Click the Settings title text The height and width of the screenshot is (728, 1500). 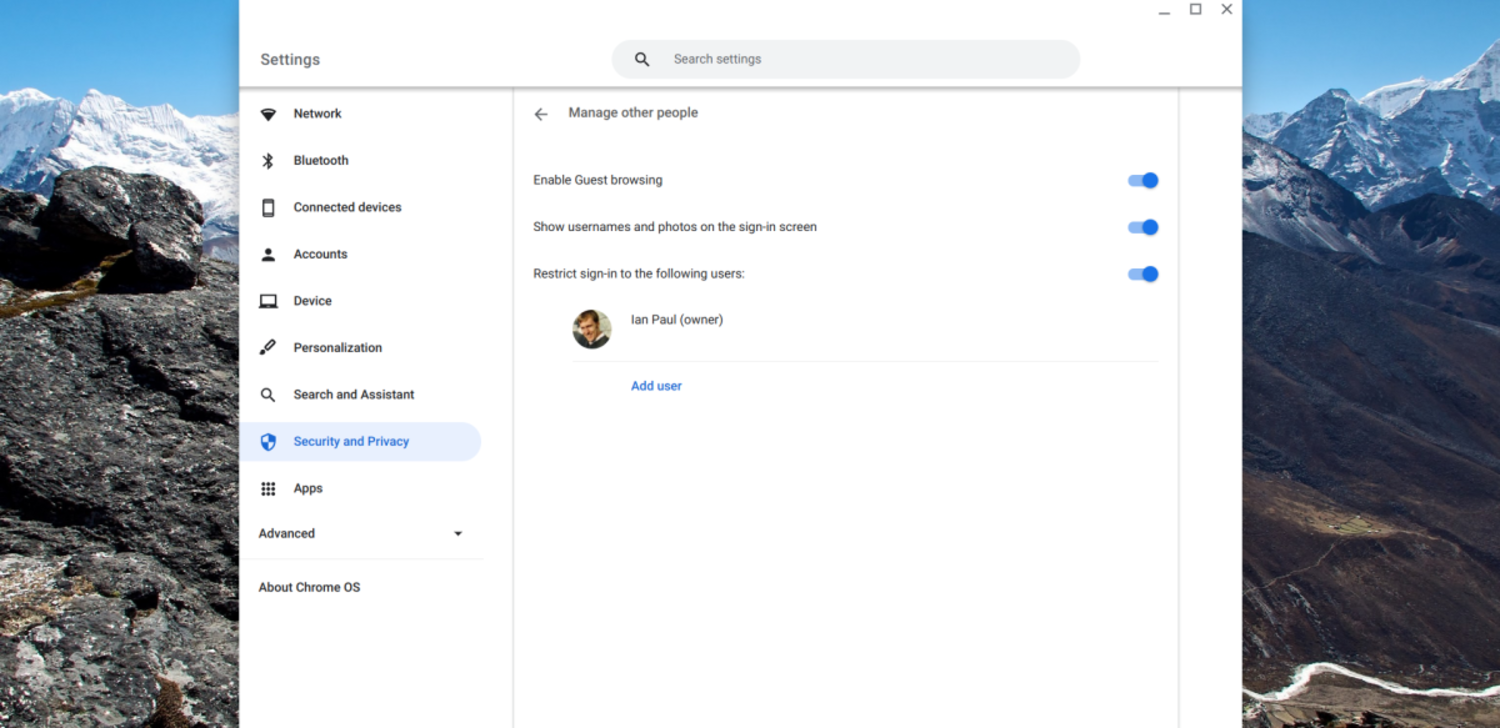[x=290, y=60]
